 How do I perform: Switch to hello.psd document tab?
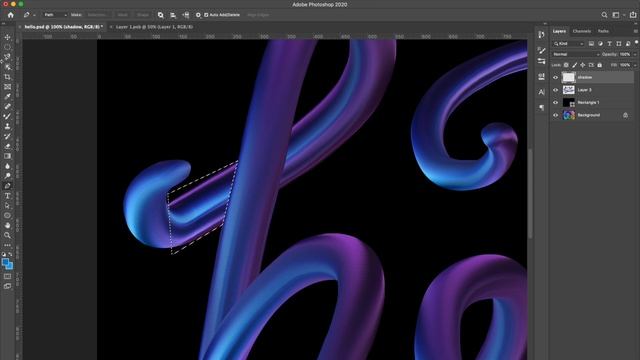tap(63, 27)
